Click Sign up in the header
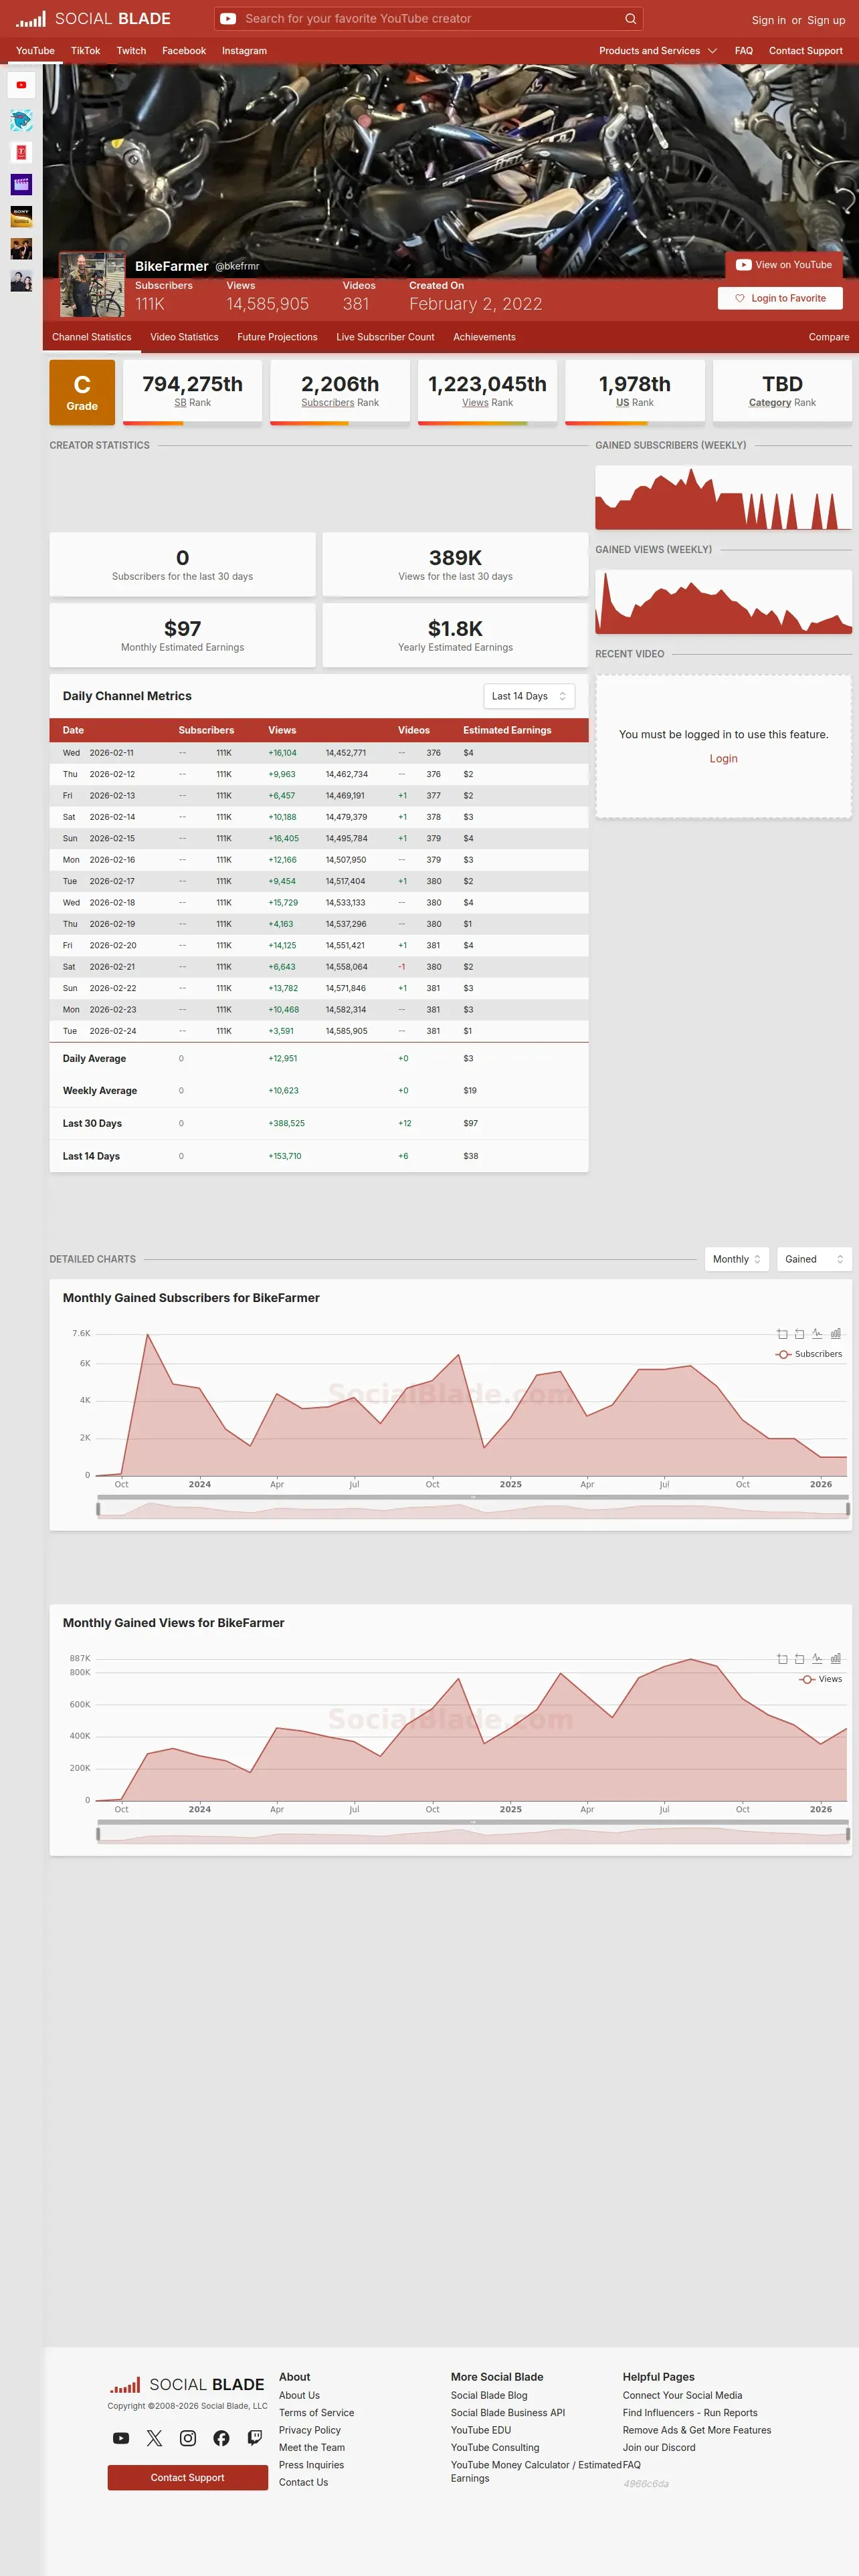This screenshot has height=2576, width=859. (x=826, y=20)
